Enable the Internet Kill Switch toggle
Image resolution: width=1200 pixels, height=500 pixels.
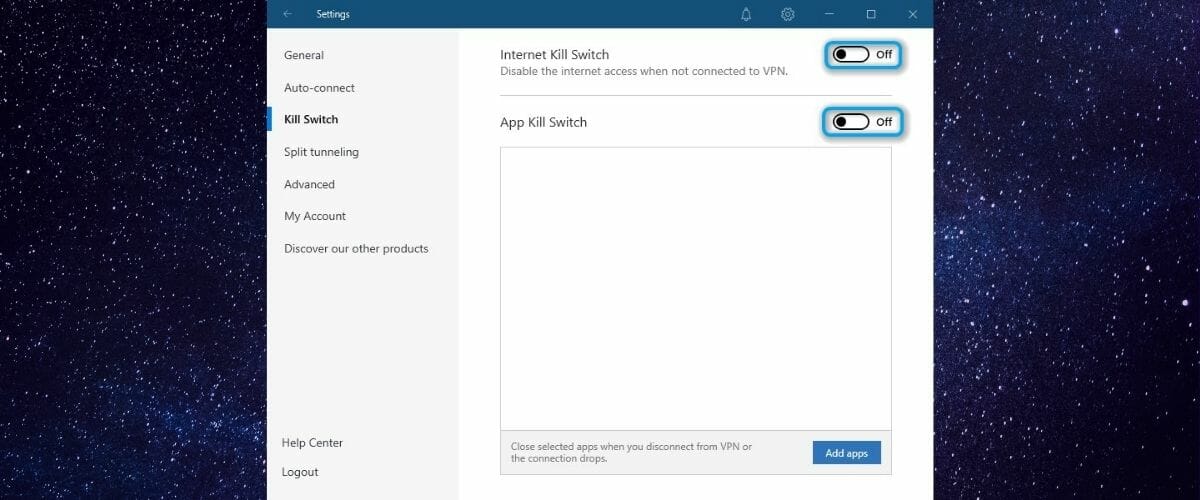click(852, 55)
